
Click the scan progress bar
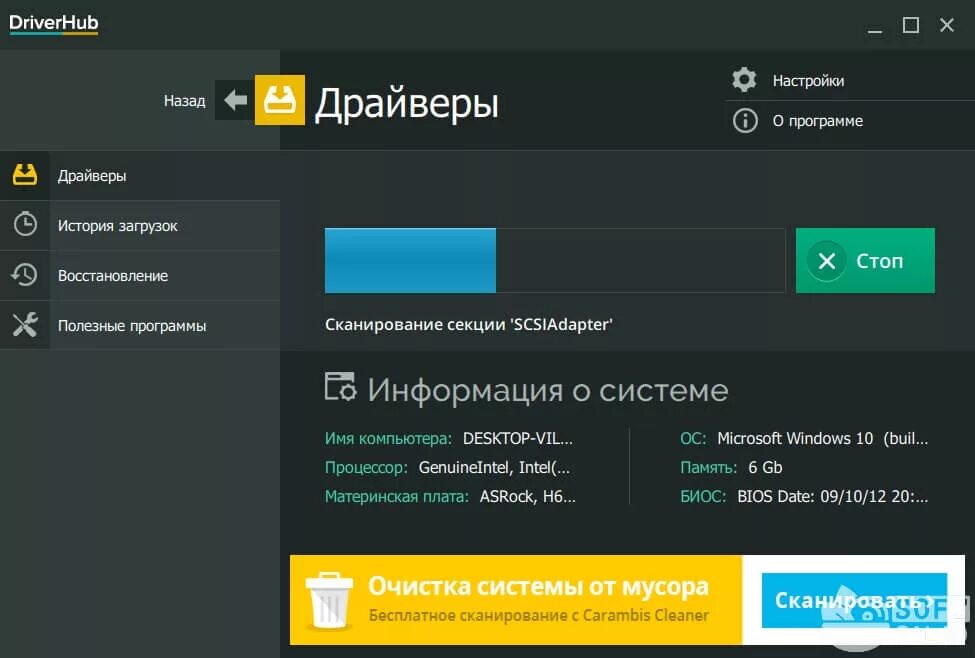[x=555, y=261]
